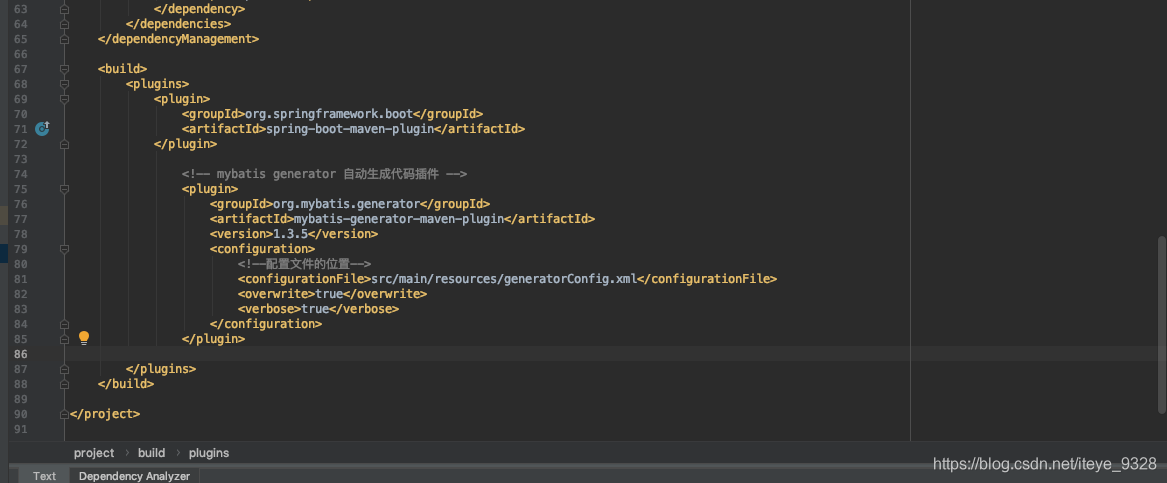The width and height of the screenshot is (1167, 483).
Task: Click the closing </dependencyManagement> tag
Action: [x=179, y=39]
